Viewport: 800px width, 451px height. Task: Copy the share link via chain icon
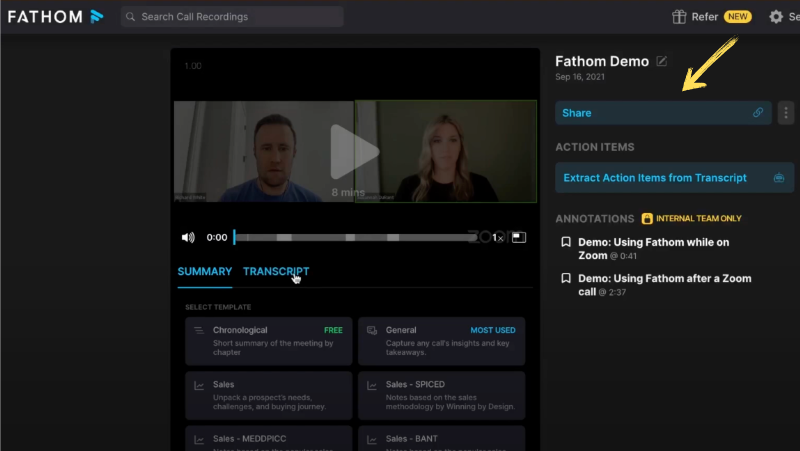(x=758, y=113)
